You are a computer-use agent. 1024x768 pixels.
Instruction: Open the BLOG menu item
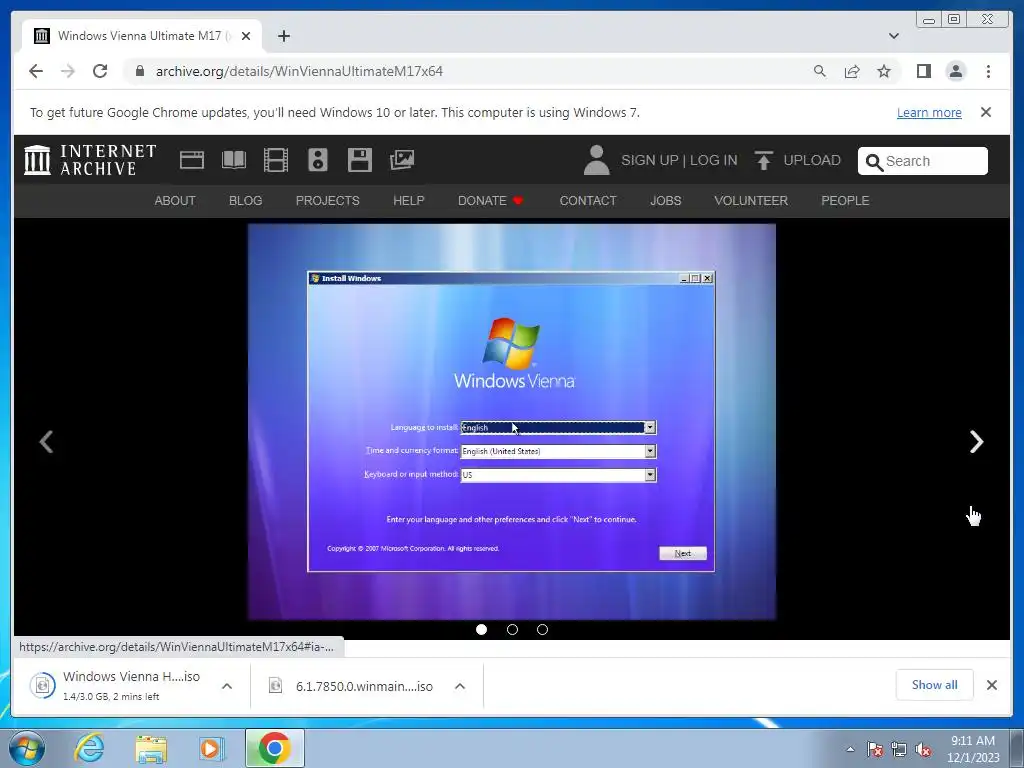(246, 200)
